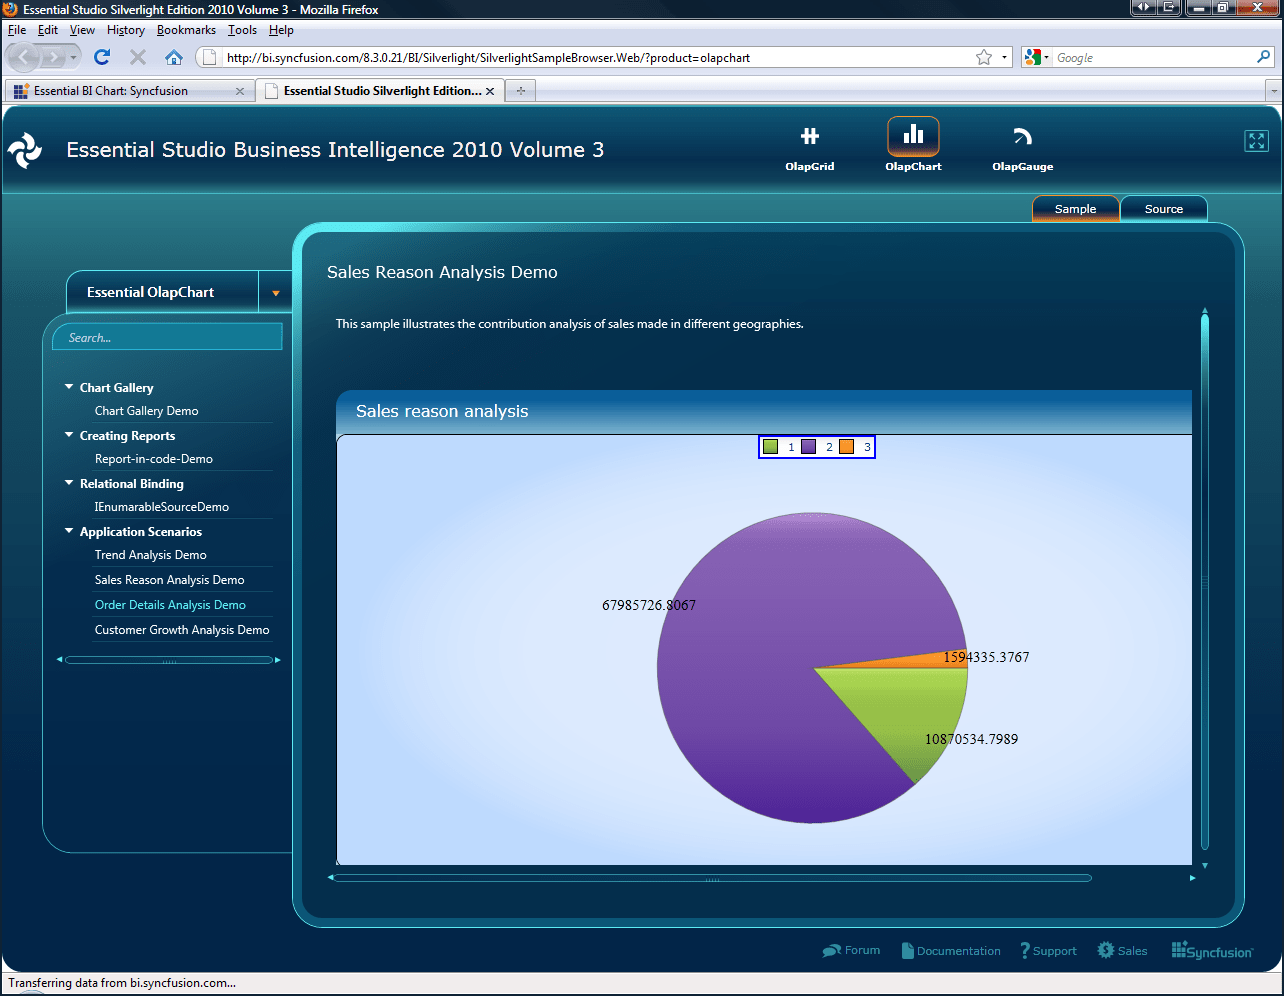Open Support via the question-mark icon
This screenshot has width=1284, height=996.
(x=1025, y=950)
